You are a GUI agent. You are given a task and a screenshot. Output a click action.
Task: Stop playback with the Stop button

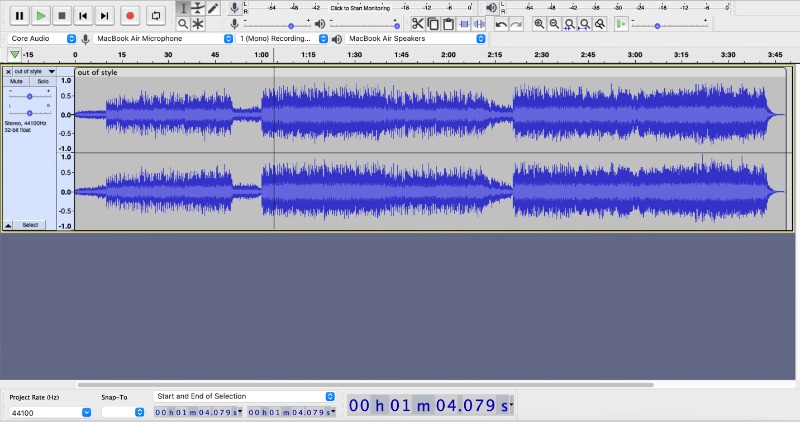[x=62, y=16]
